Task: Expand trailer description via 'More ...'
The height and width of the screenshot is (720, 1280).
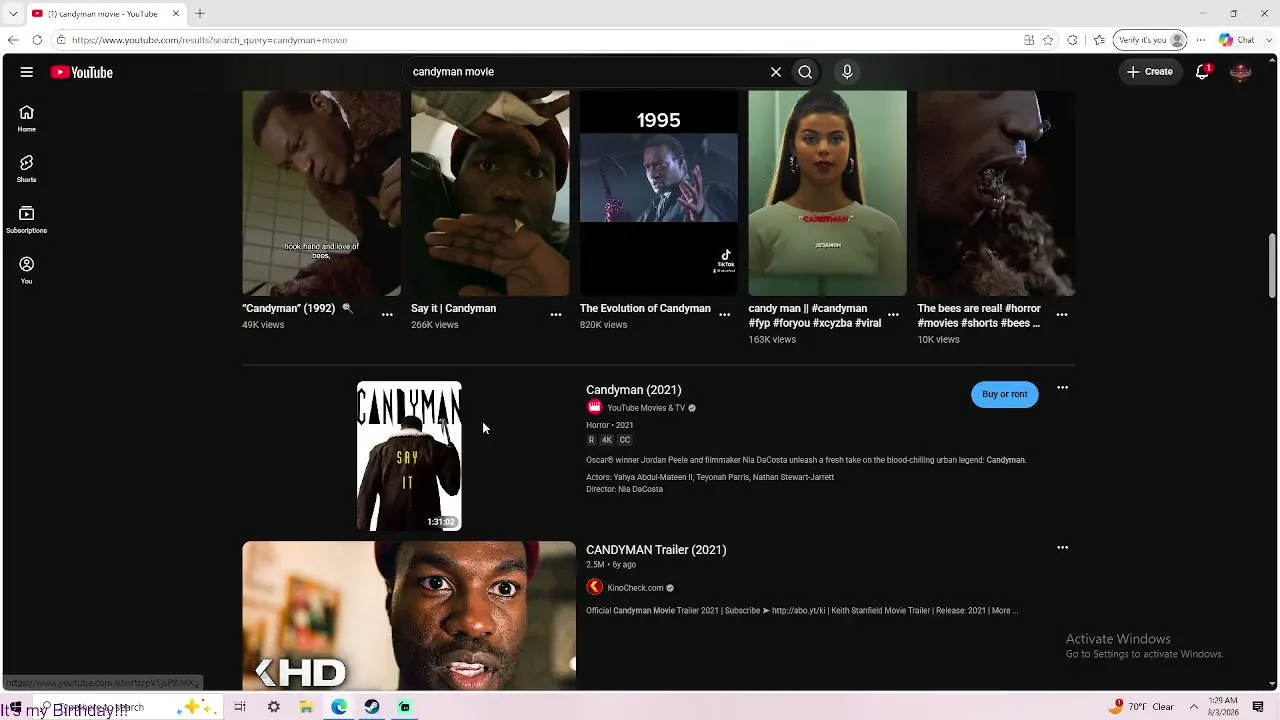Action: click(x=1004, y=611)
